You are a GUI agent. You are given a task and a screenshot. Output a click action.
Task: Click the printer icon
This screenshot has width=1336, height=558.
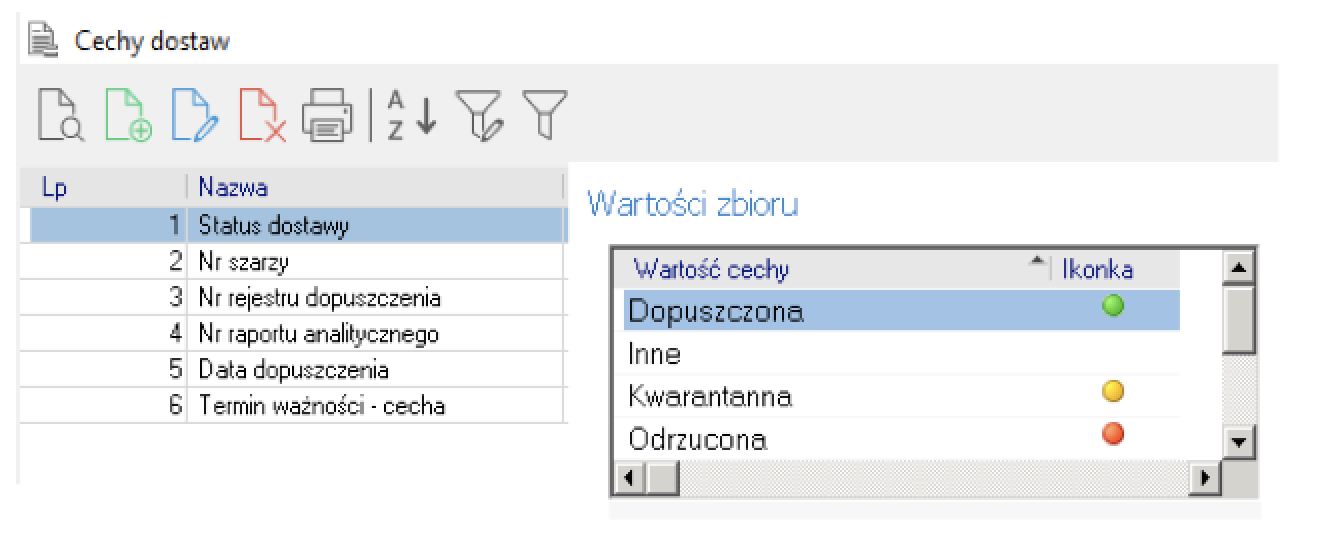[x=328, y=115]
